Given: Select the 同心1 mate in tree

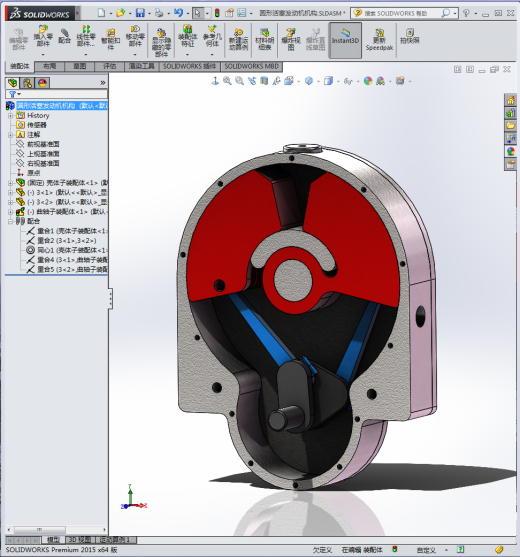Looking at the screenshot, I should coord(67,250).
